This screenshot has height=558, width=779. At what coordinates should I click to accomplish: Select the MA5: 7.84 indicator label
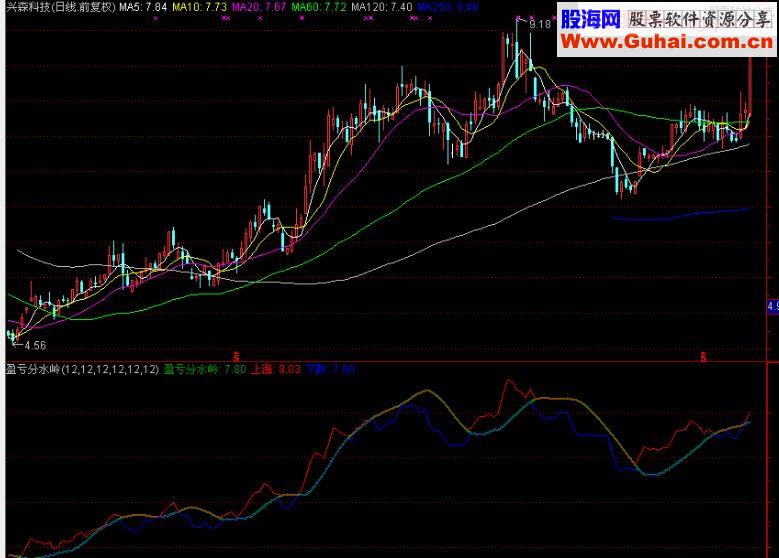click(143, 7)
